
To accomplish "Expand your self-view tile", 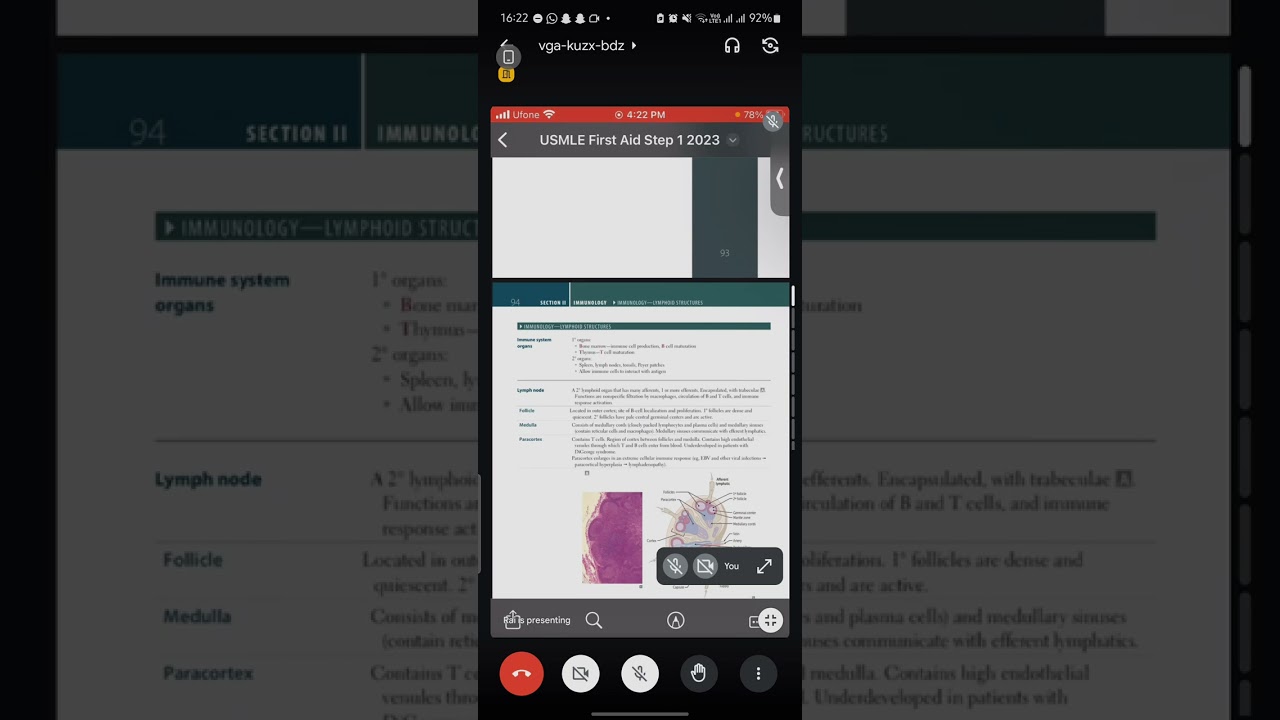I will (765, 566).
